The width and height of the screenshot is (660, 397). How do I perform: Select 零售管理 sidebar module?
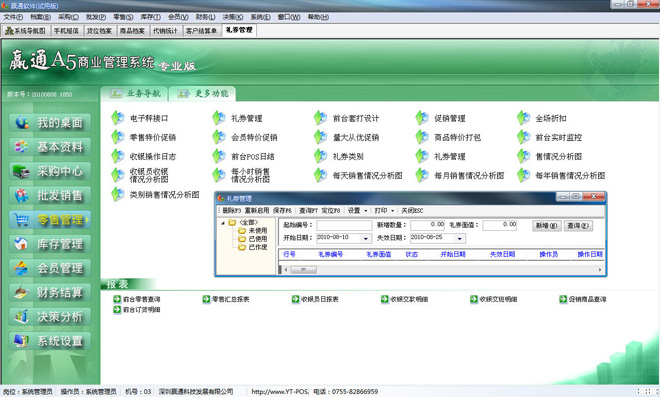point(50,220)
